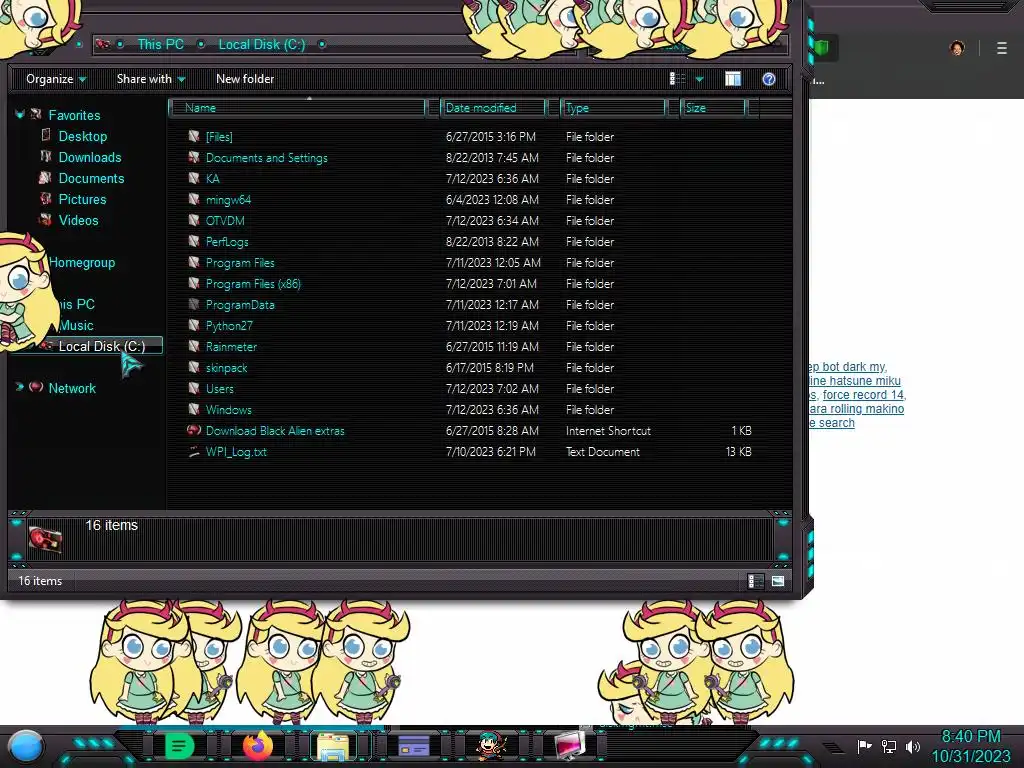Open the network icon in system tray
The width and height of the screenshot is (1024, 768).
tap(889, 746)
